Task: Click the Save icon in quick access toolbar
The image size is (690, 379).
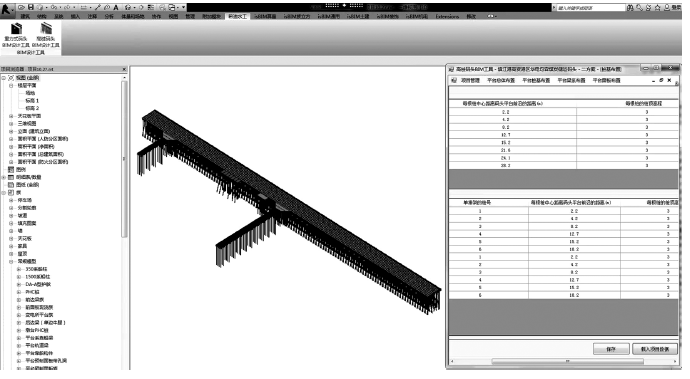Action: tap(31, 7)
